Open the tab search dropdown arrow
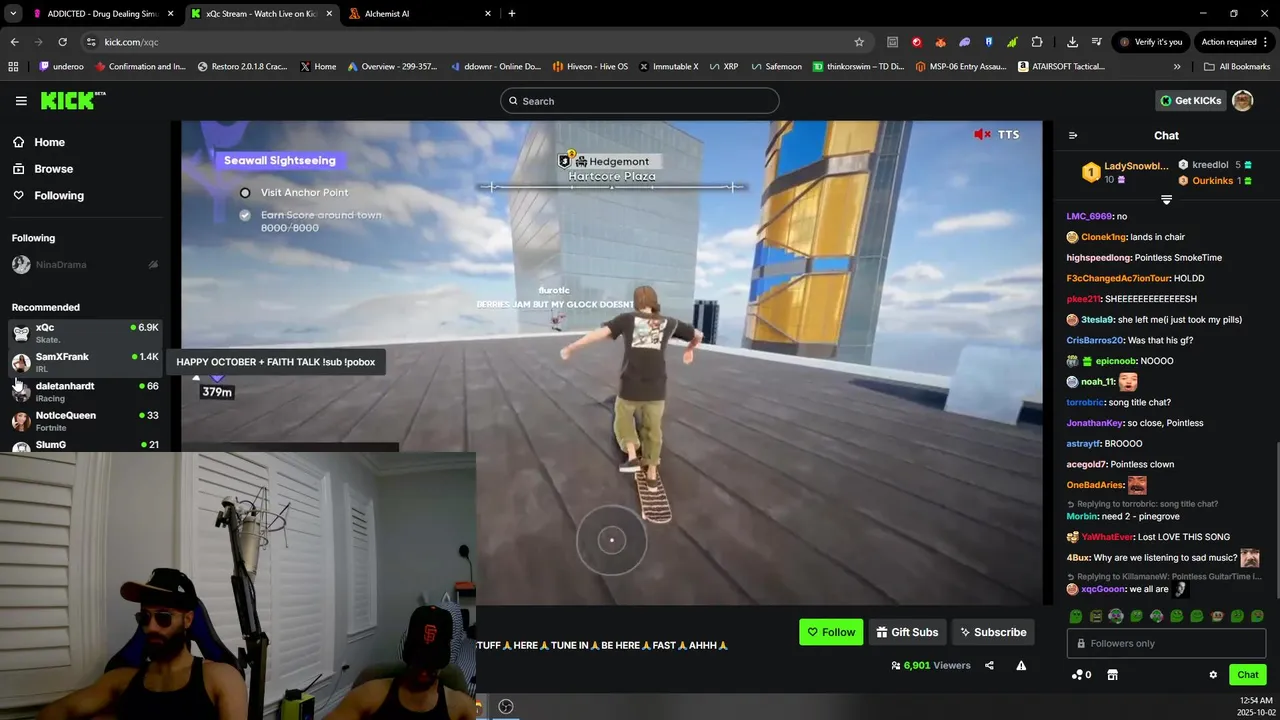1280x720 pixels. [13, 14]
